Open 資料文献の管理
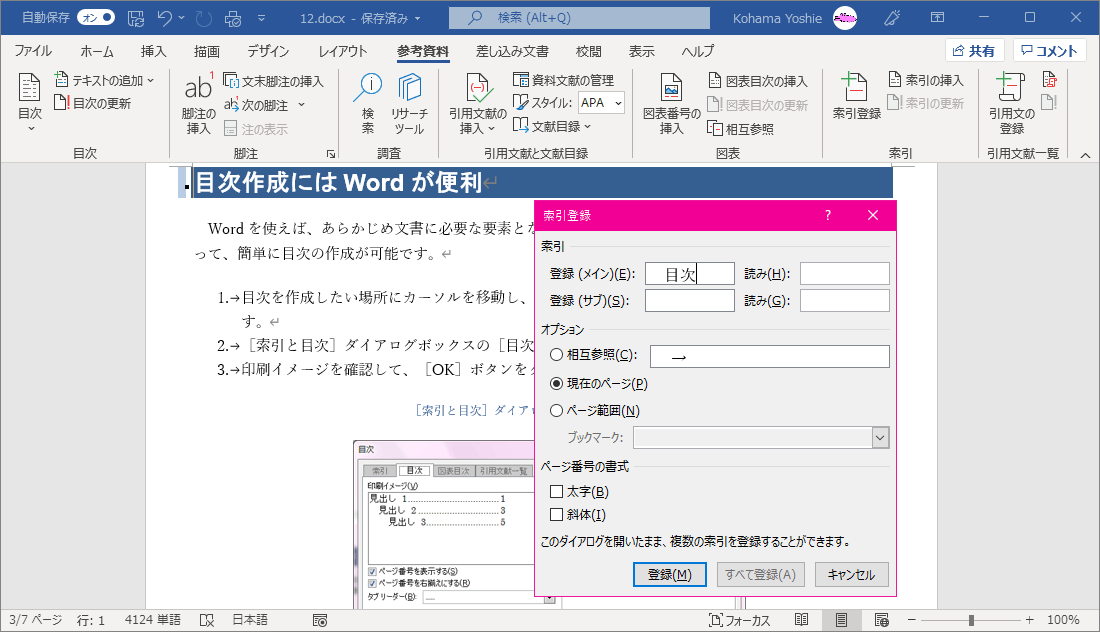The height and width of the screenshot is (632, 1100). coord(563,80)
